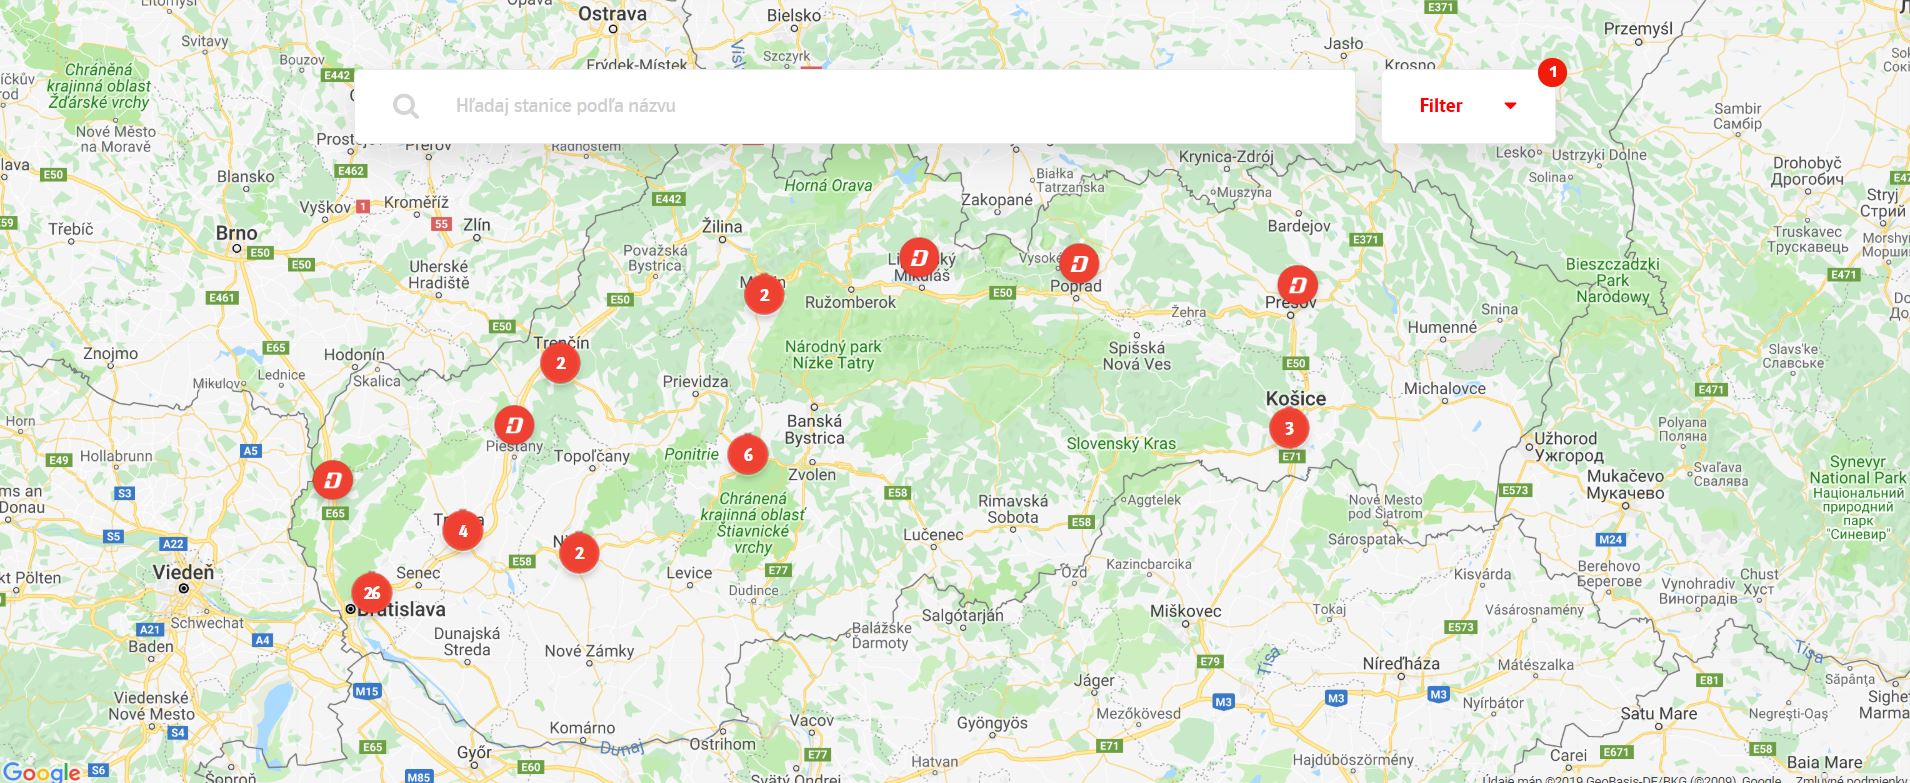Click the Rimavská Sobota town label
Image resolution: width=1910 pixels, height=783 pixels.
tap(1013, 509)
